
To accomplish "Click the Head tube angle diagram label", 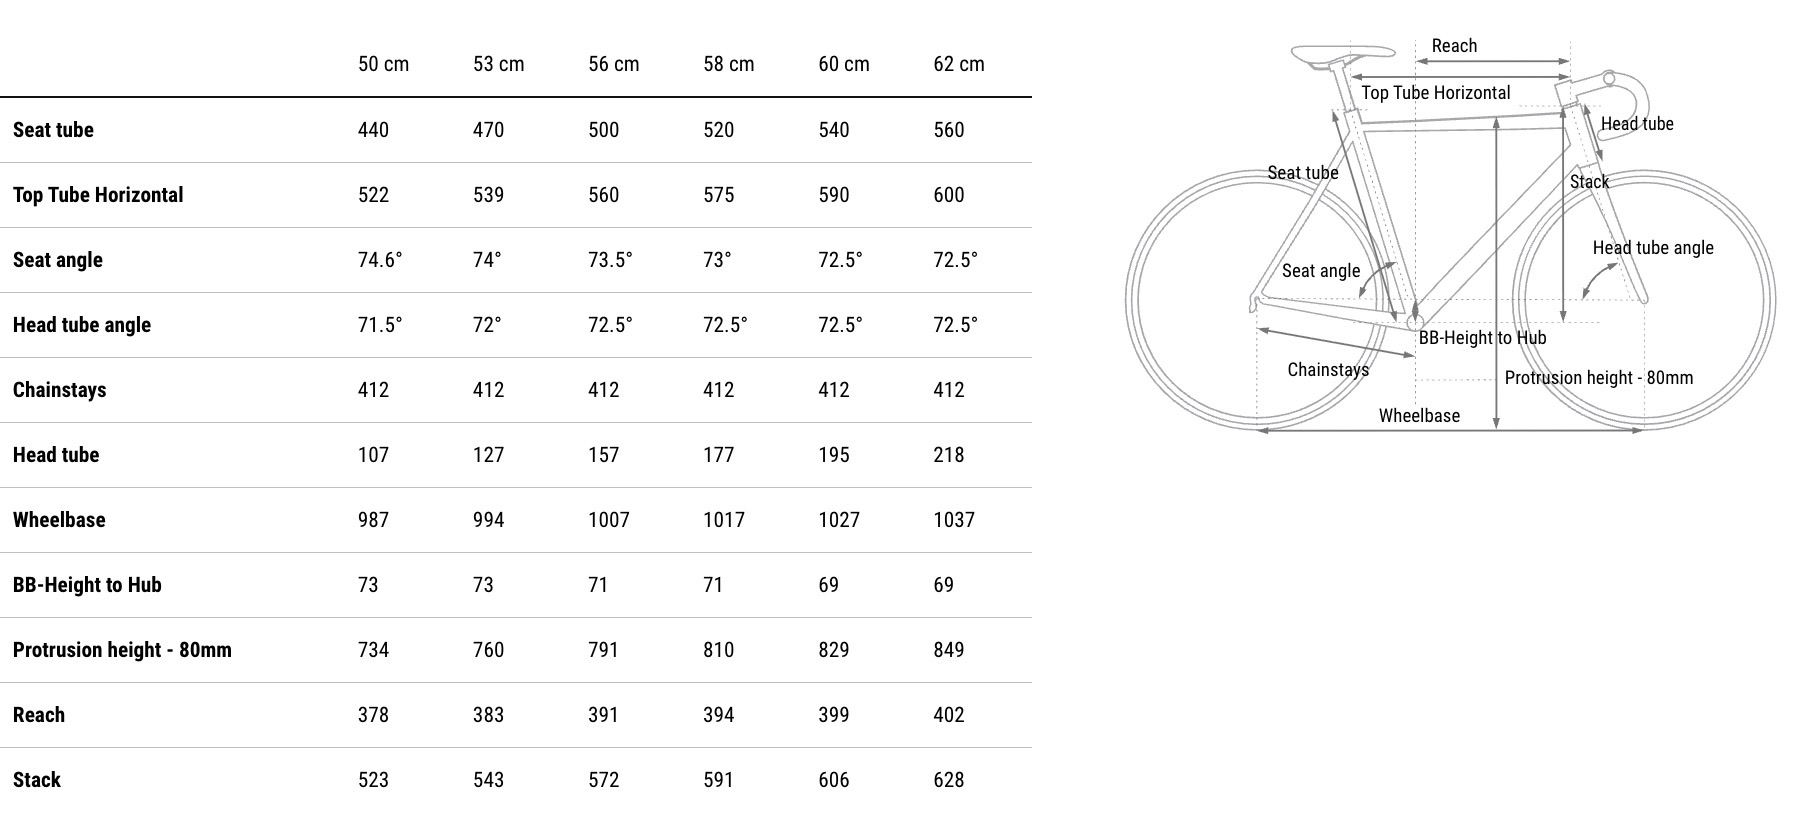I will tap(1652, 248).
